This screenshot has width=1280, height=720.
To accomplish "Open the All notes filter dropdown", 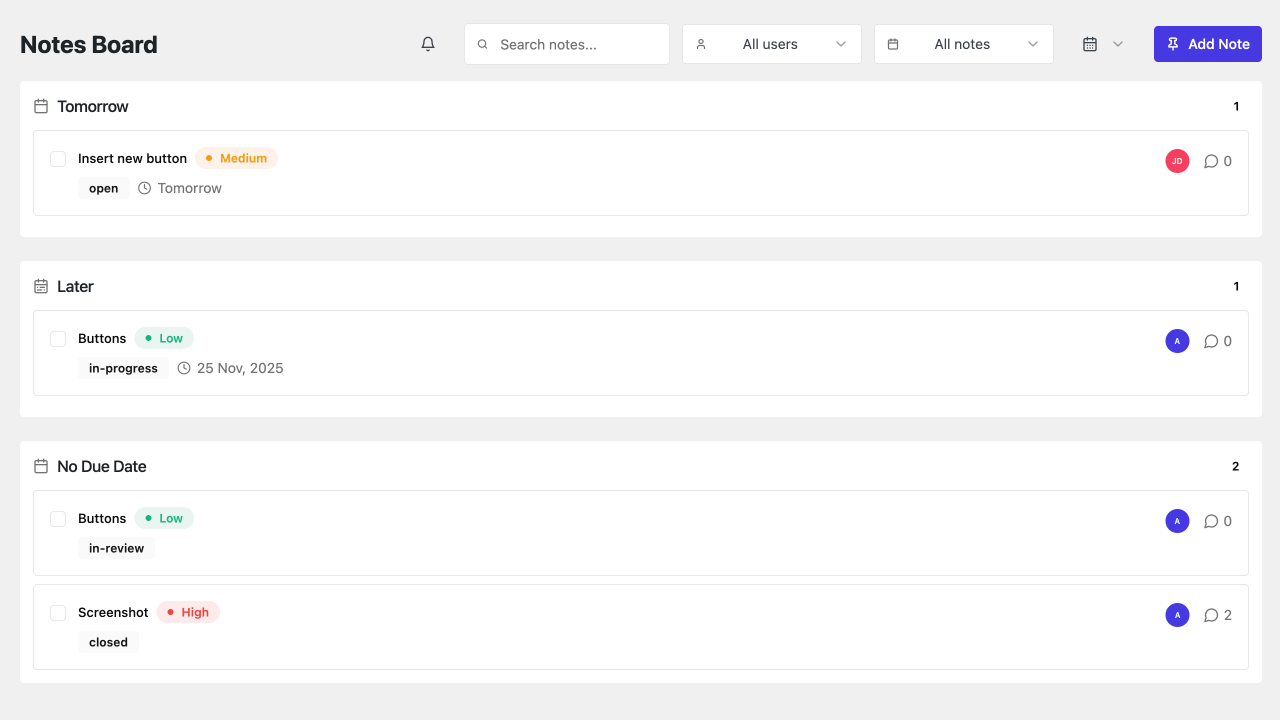I will (963, 44).
